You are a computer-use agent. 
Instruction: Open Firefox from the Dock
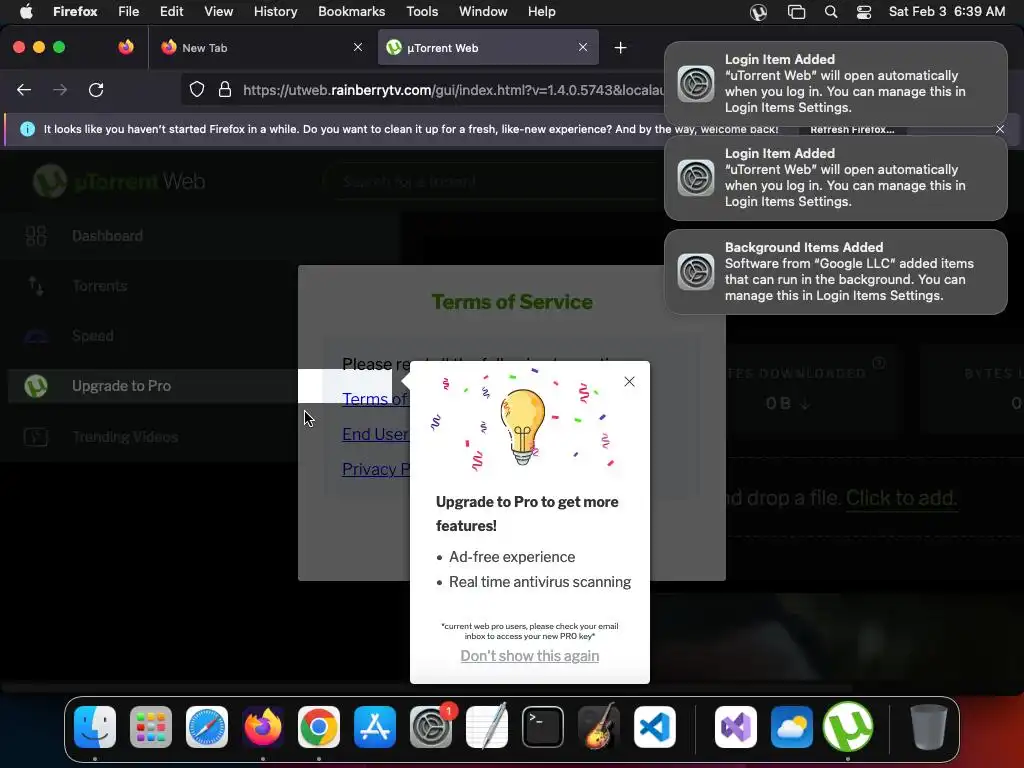(x=263, y=726)
